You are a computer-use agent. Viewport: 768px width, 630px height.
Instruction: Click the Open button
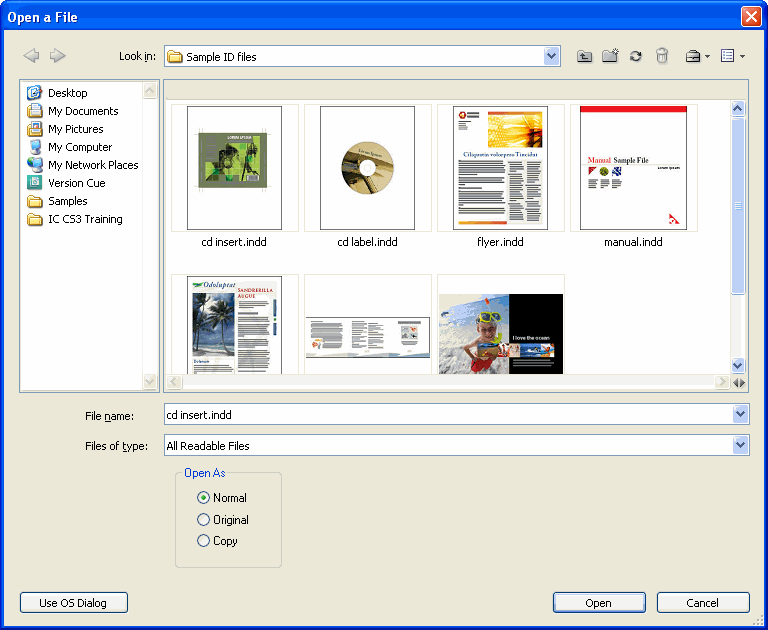coord(599,603)
